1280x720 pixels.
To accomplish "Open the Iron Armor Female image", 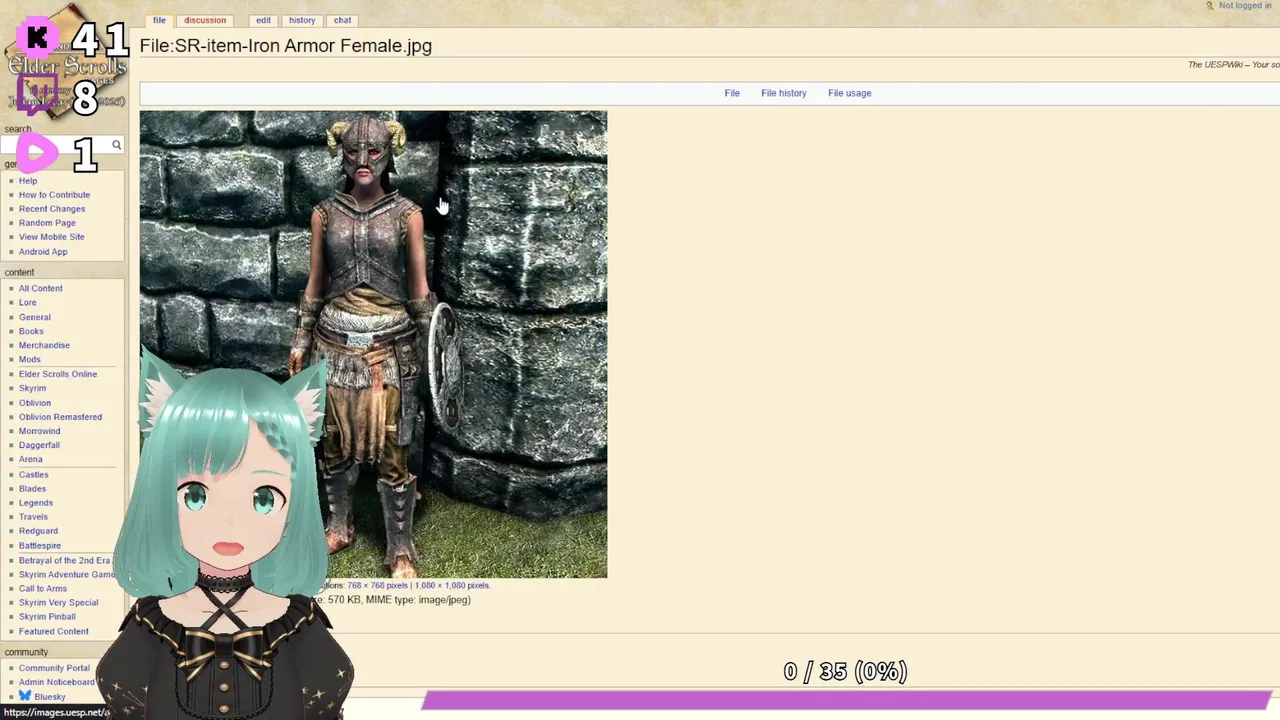I will (x=373, y=344).
